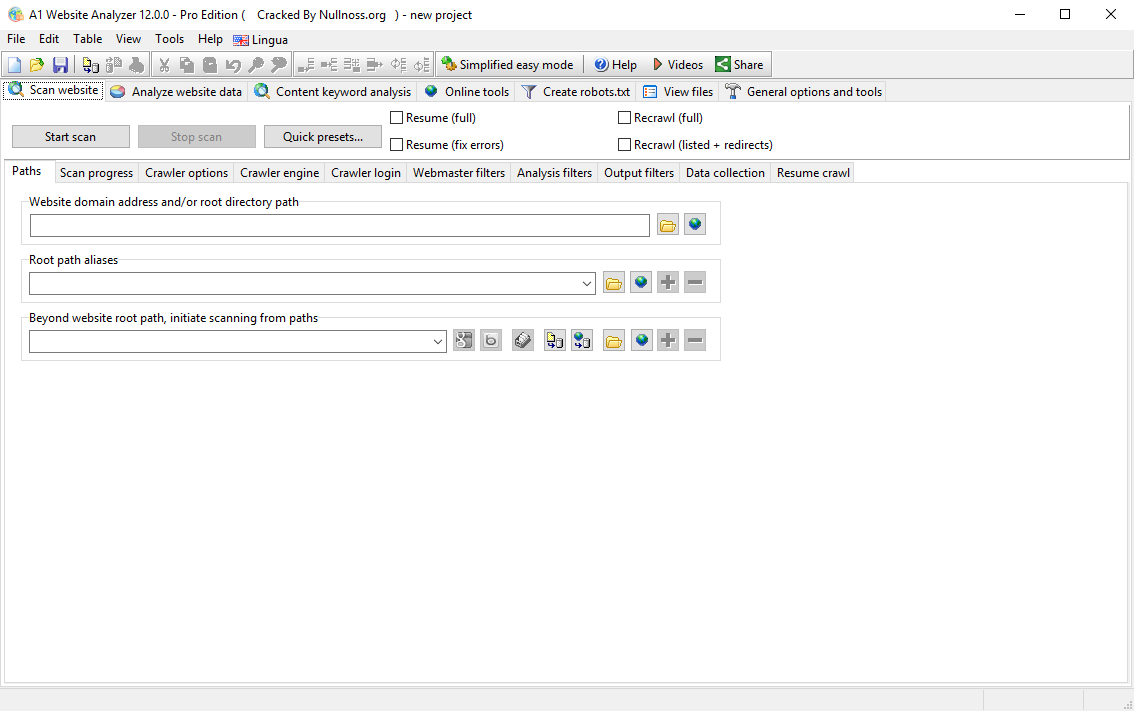Browse for the website root directory with the folder icon
1134x711 pixels.
668,225
